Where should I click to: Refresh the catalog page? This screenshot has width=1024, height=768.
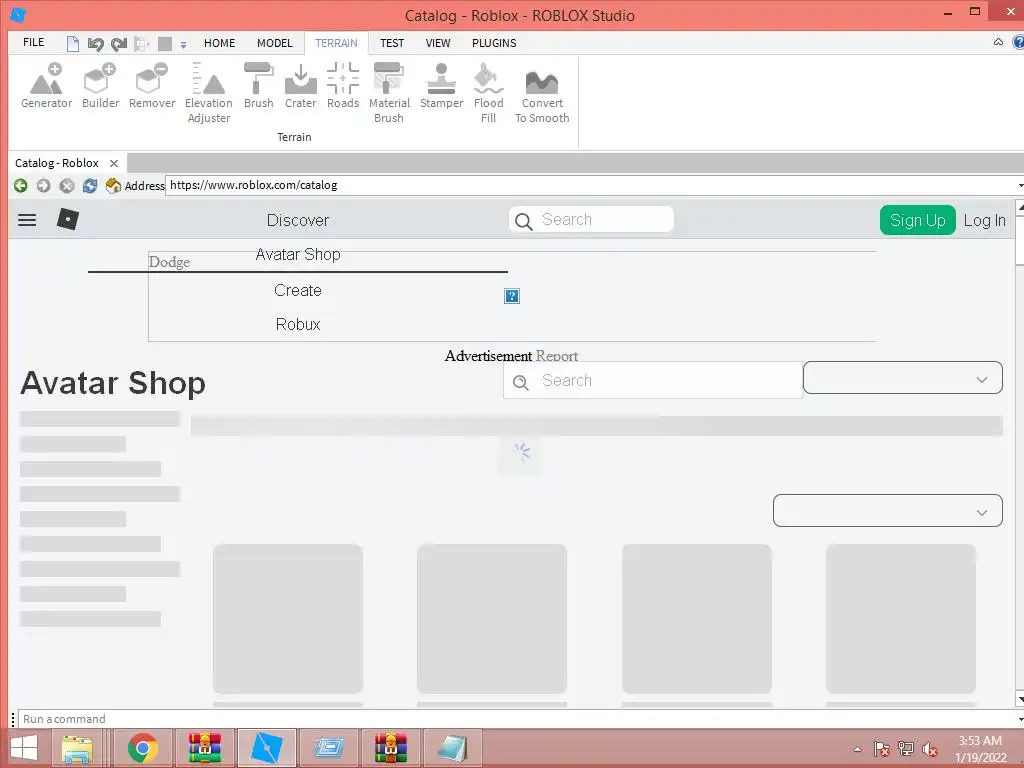(89, 185)
